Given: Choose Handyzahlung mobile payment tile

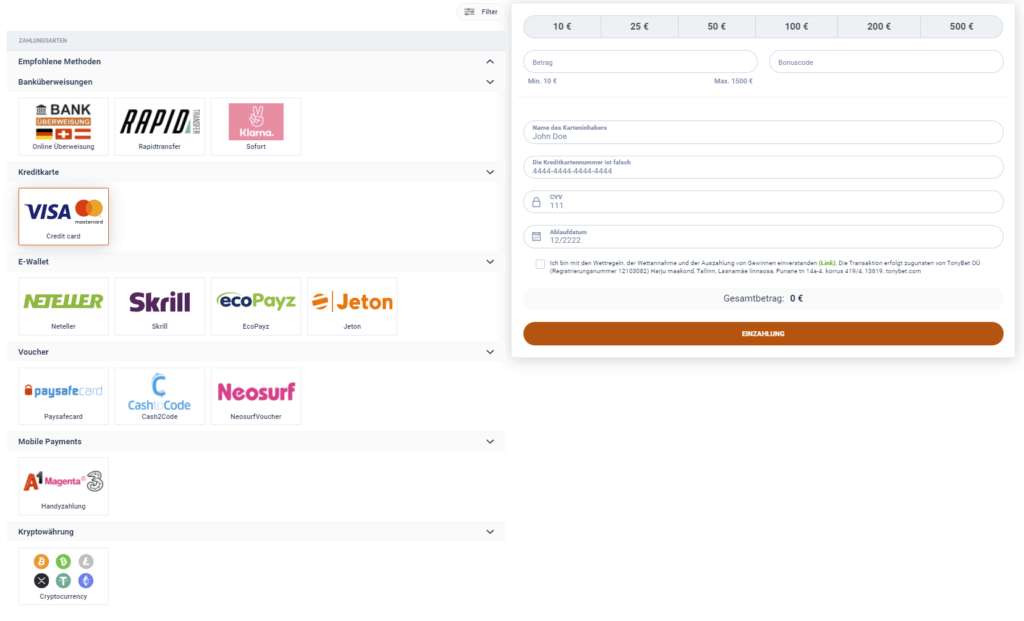Looking at the screenshot, I should point(63,486).
